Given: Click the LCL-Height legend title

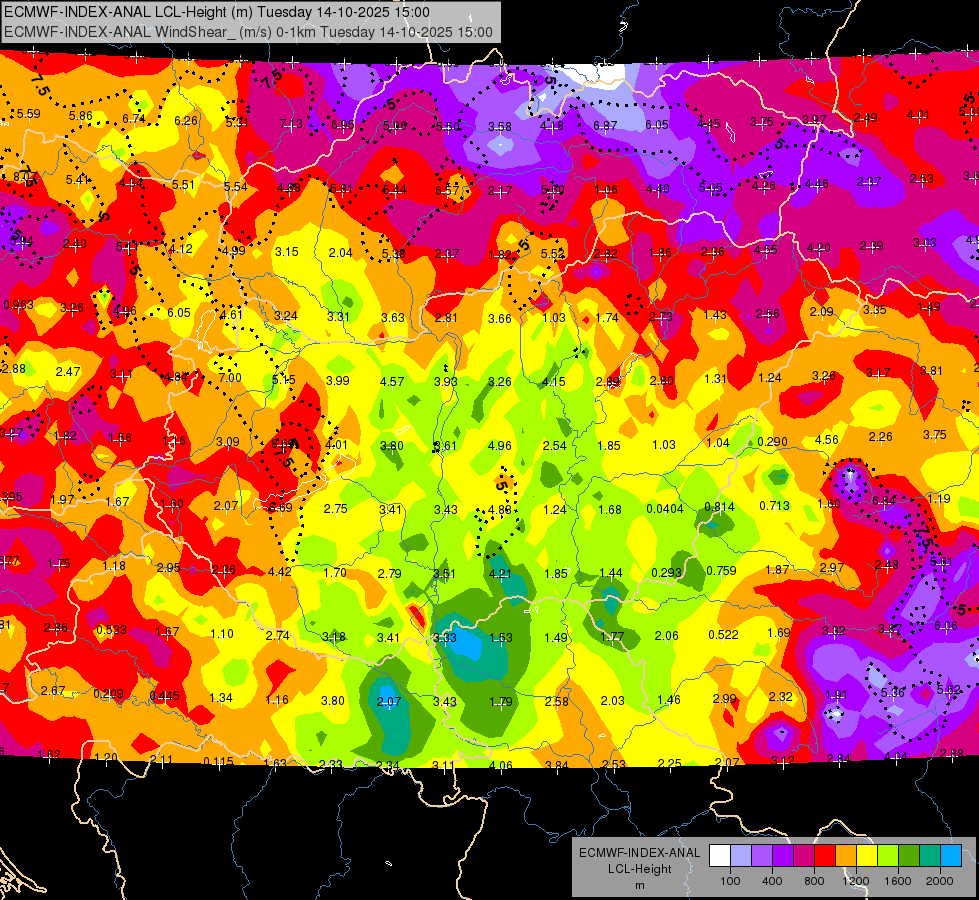Looking at the screenshot, I should point(639,869).
